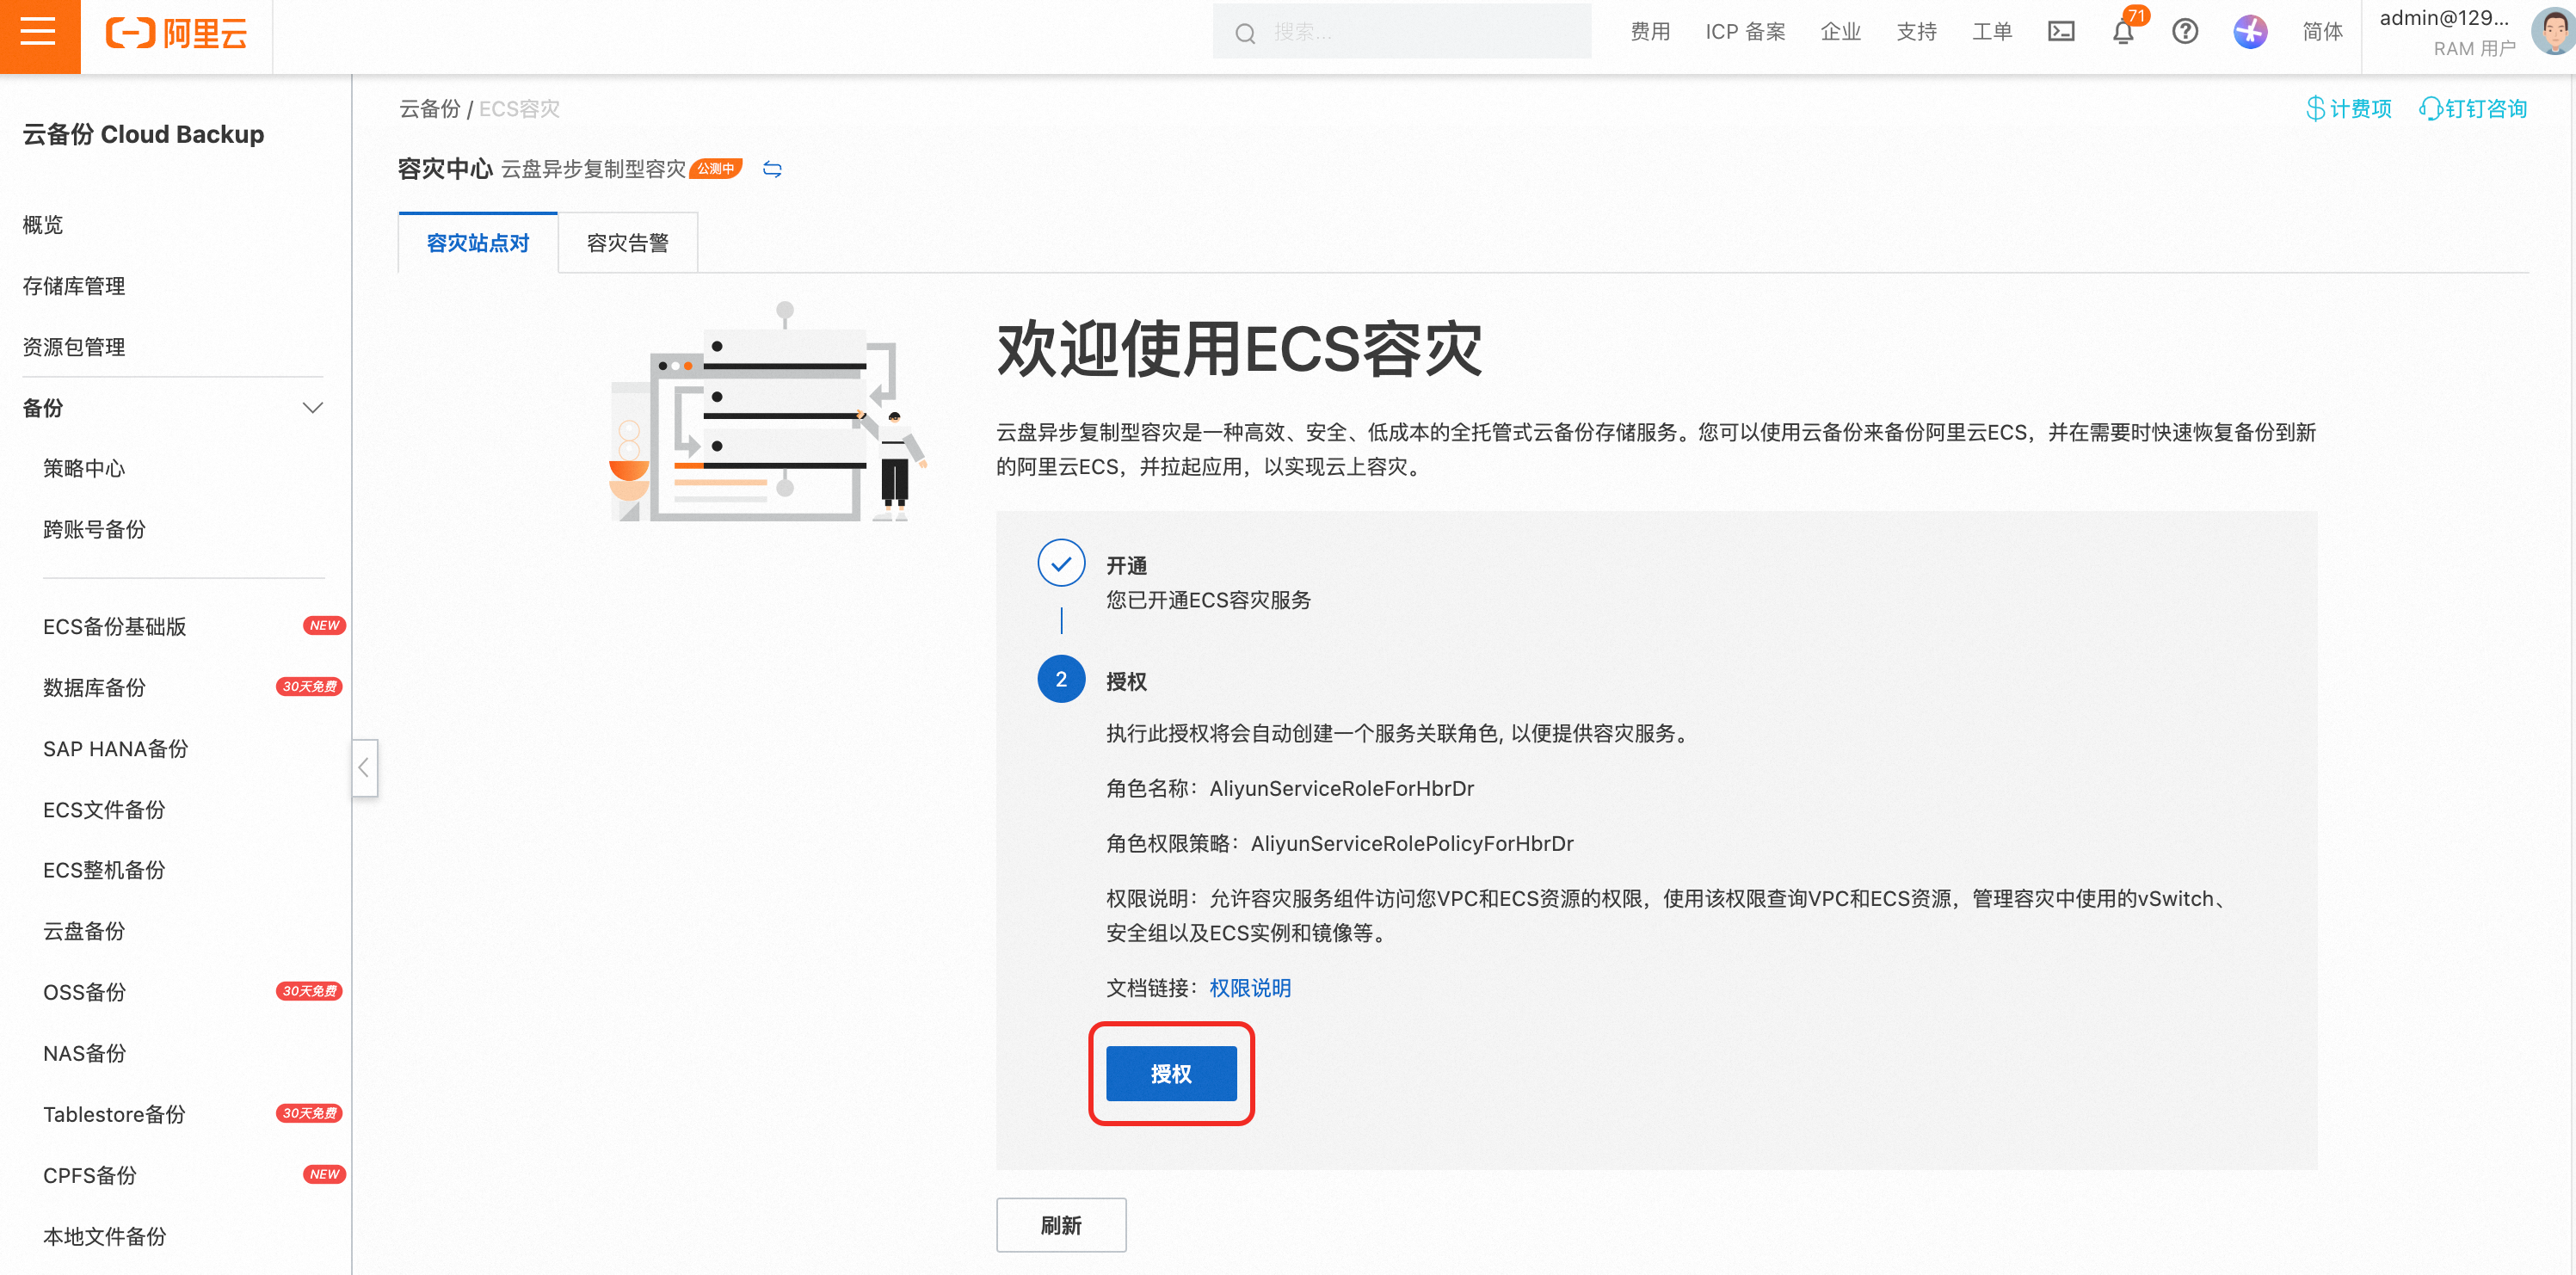Open 云盘备份 in the sidebar
This screenshot has width=2576, height=1275.
pyautogui.click(x=84, y=931)
